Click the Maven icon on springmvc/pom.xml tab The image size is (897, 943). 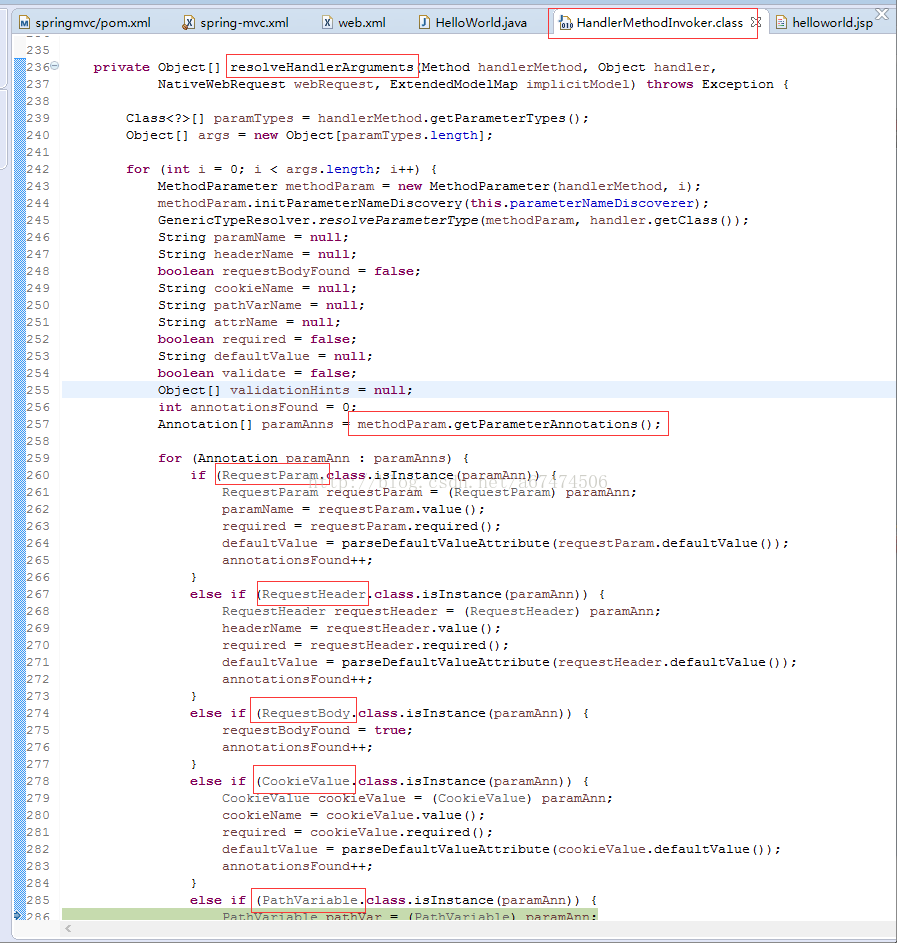point(24,23)
